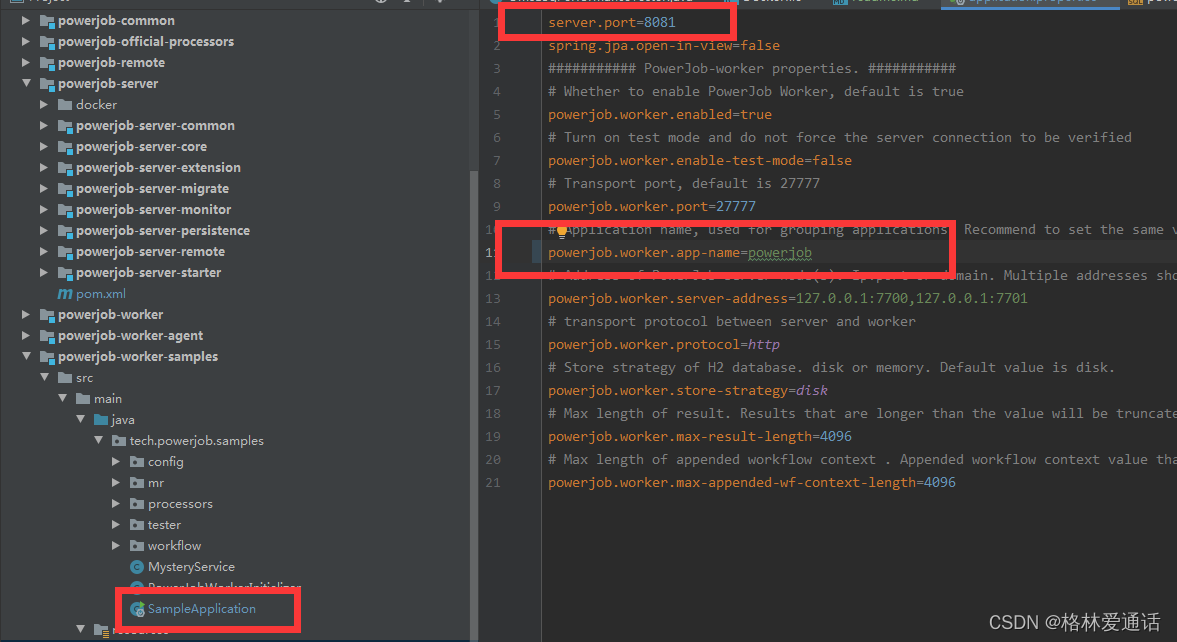Screen dimensions: 1177x642
Task: Click the MysteryService class icon
Action: click(x=137, y=567)
